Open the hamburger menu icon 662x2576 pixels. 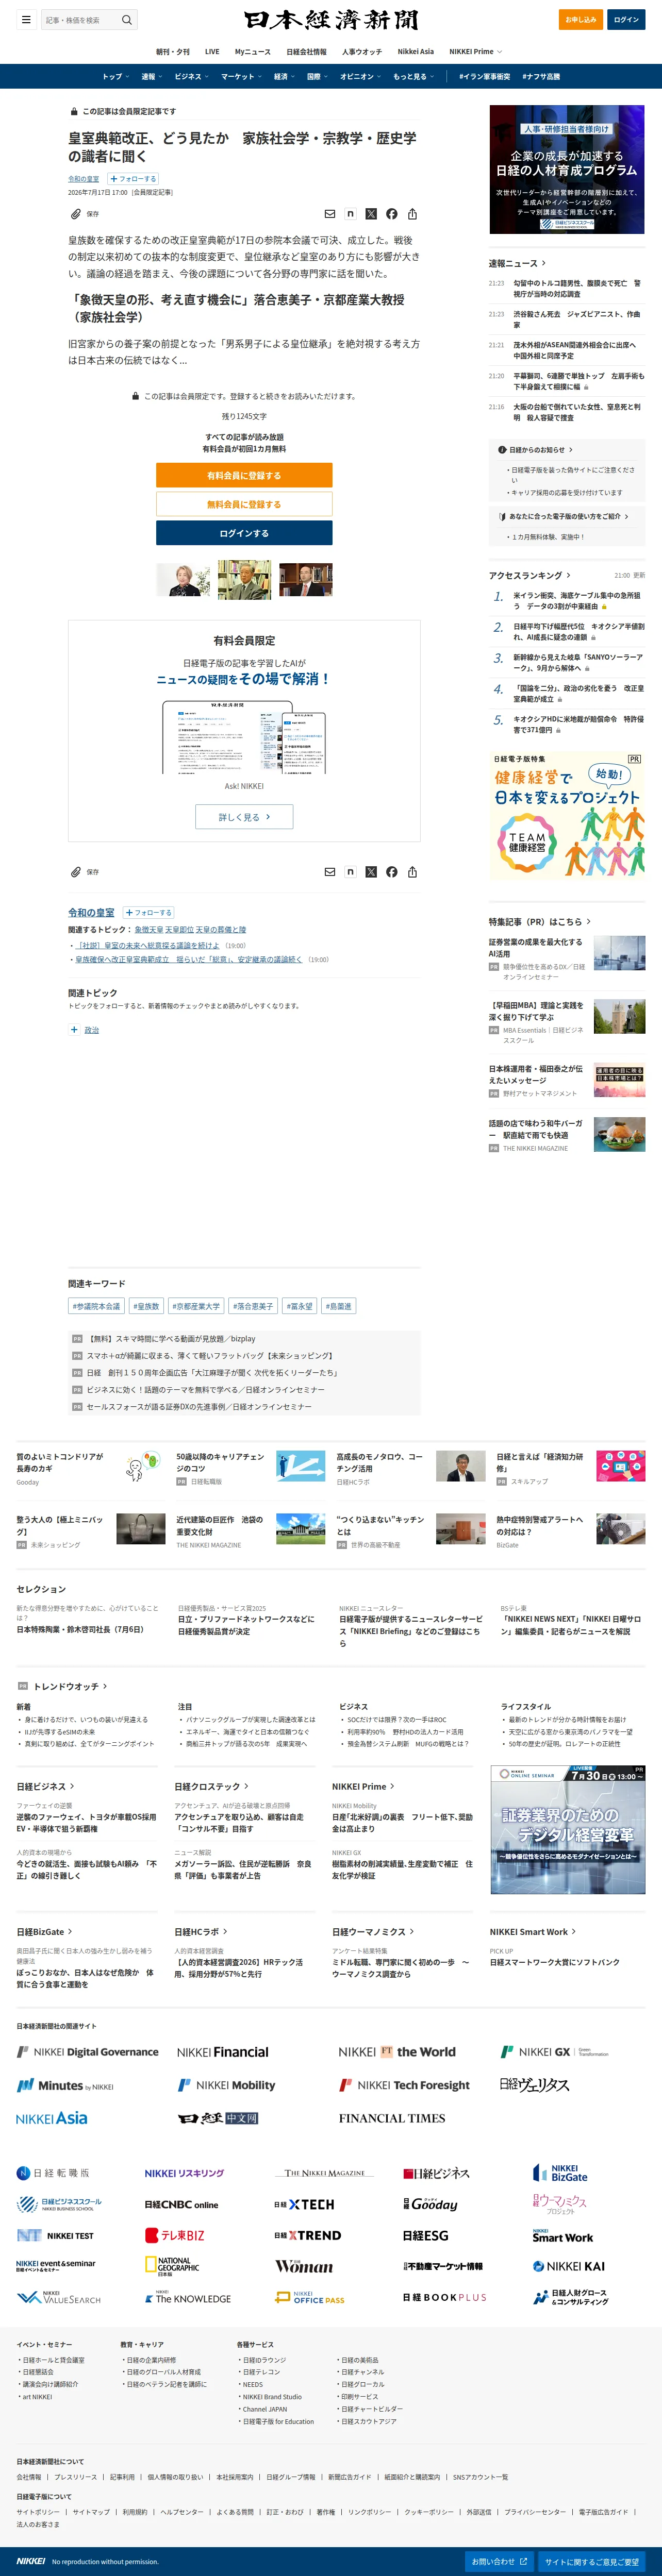(x=26, y=20)
